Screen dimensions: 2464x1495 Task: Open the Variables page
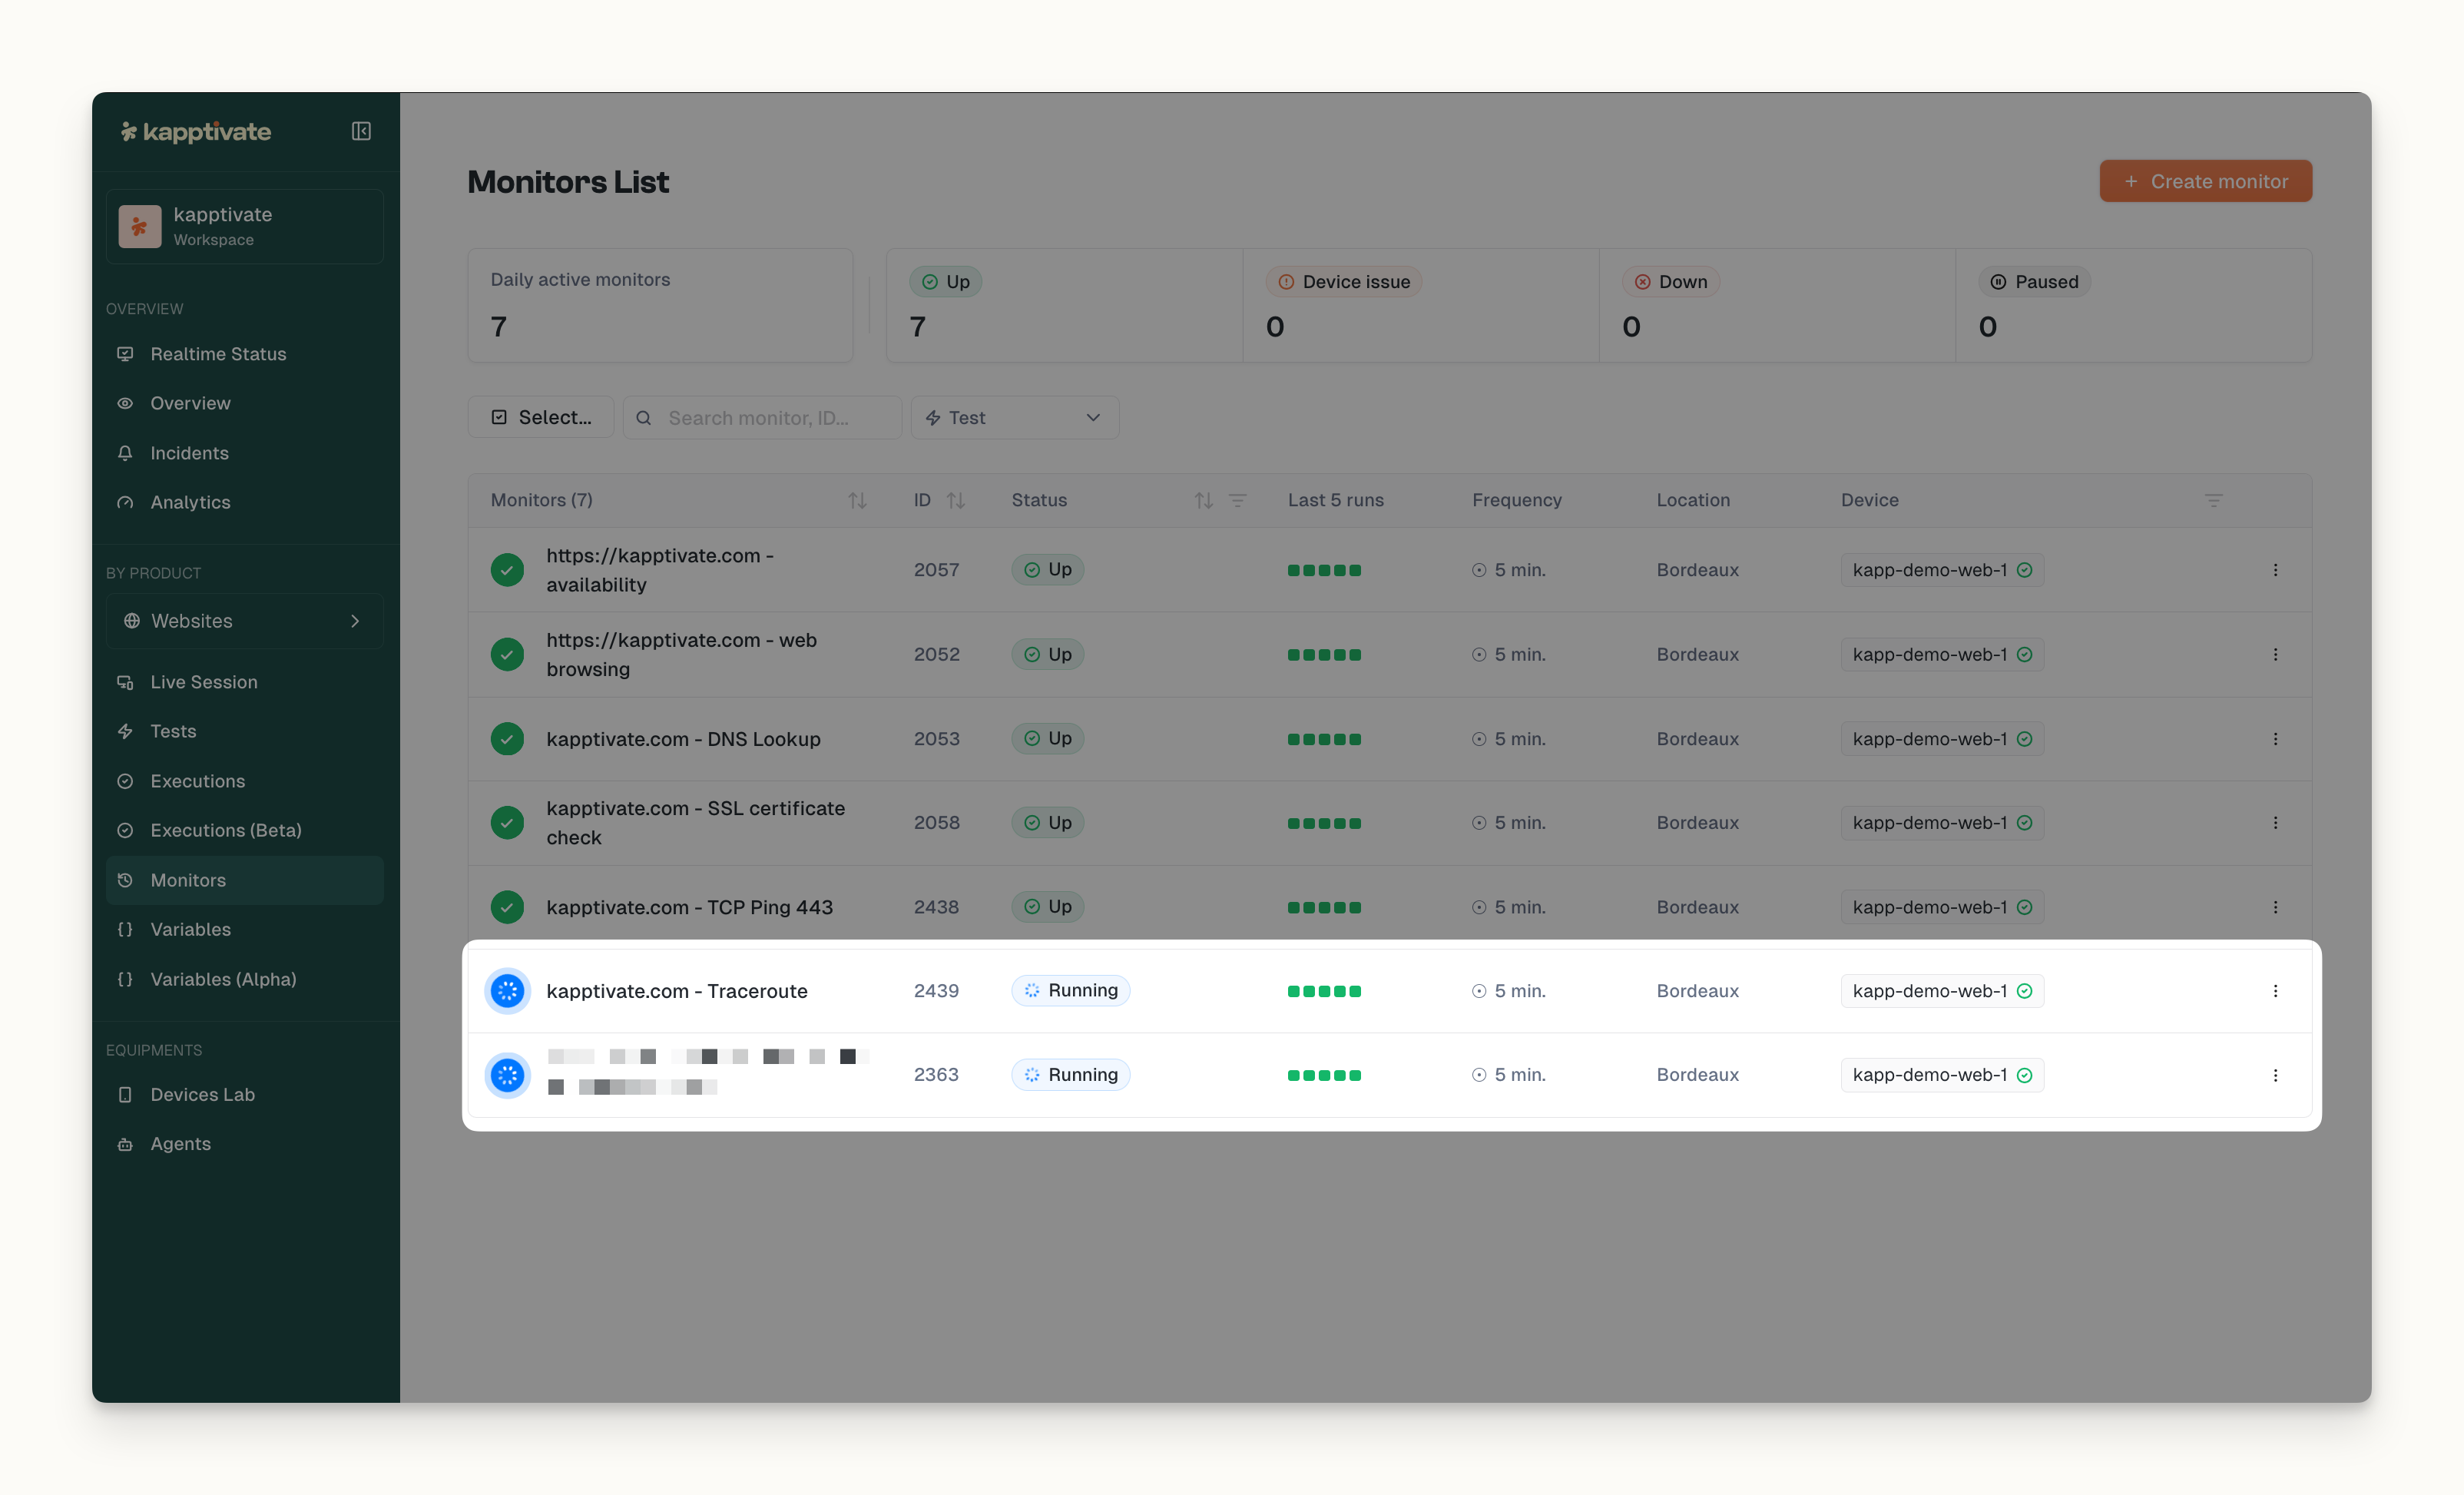tap(244, 929)
